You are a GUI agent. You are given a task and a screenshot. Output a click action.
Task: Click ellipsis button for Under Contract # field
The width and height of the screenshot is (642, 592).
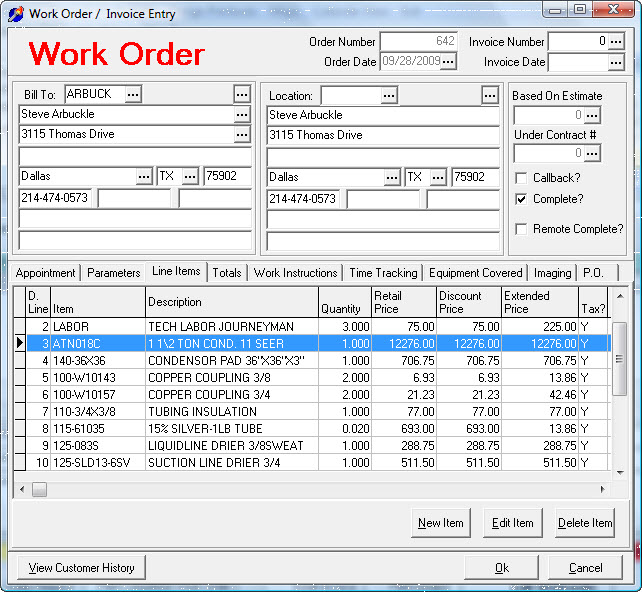coord(592,154)
